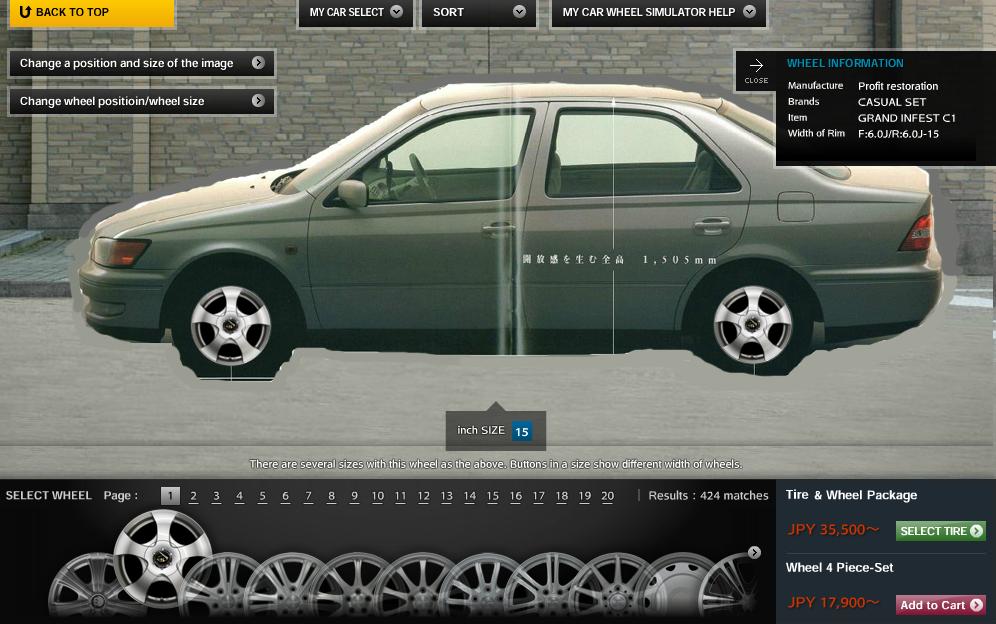
Task: Open MY CAR WHEEL SIMULATOR HELP menu
Action: (x=659, y=13)
